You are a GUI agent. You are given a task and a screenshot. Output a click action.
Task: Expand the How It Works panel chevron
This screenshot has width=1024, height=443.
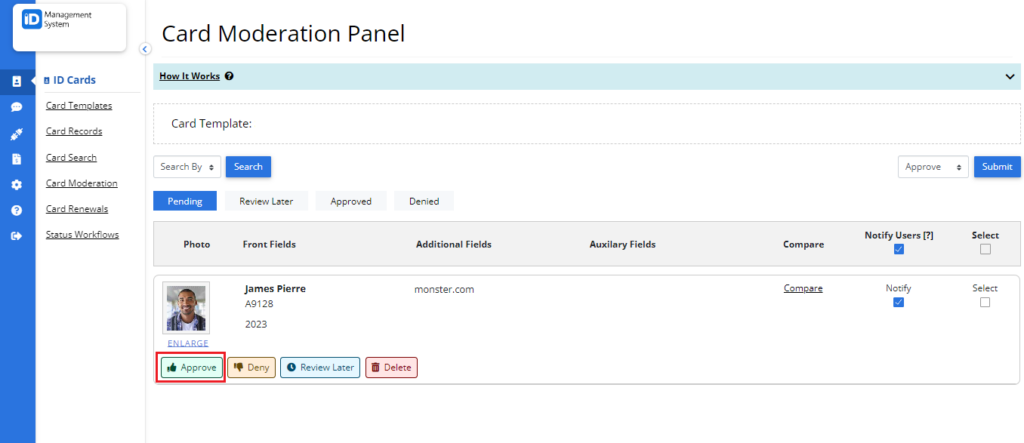tap(1009, 76)
